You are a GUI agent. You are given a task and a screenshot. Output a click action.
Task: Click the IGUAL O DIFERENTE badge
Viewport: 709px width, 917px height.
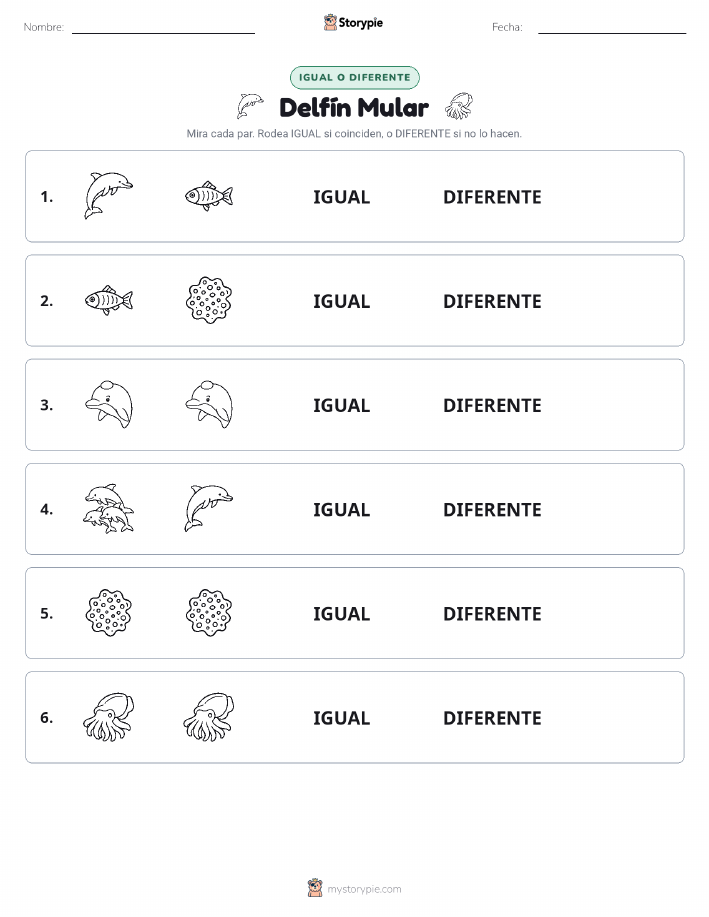coord(354,77)
